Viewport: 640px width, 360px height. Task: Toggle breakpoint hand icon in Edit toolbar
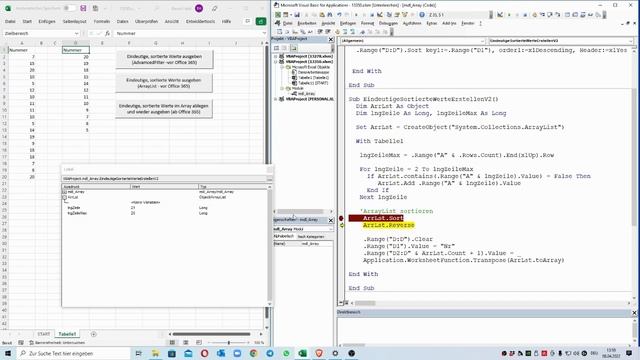click(338, 31)
